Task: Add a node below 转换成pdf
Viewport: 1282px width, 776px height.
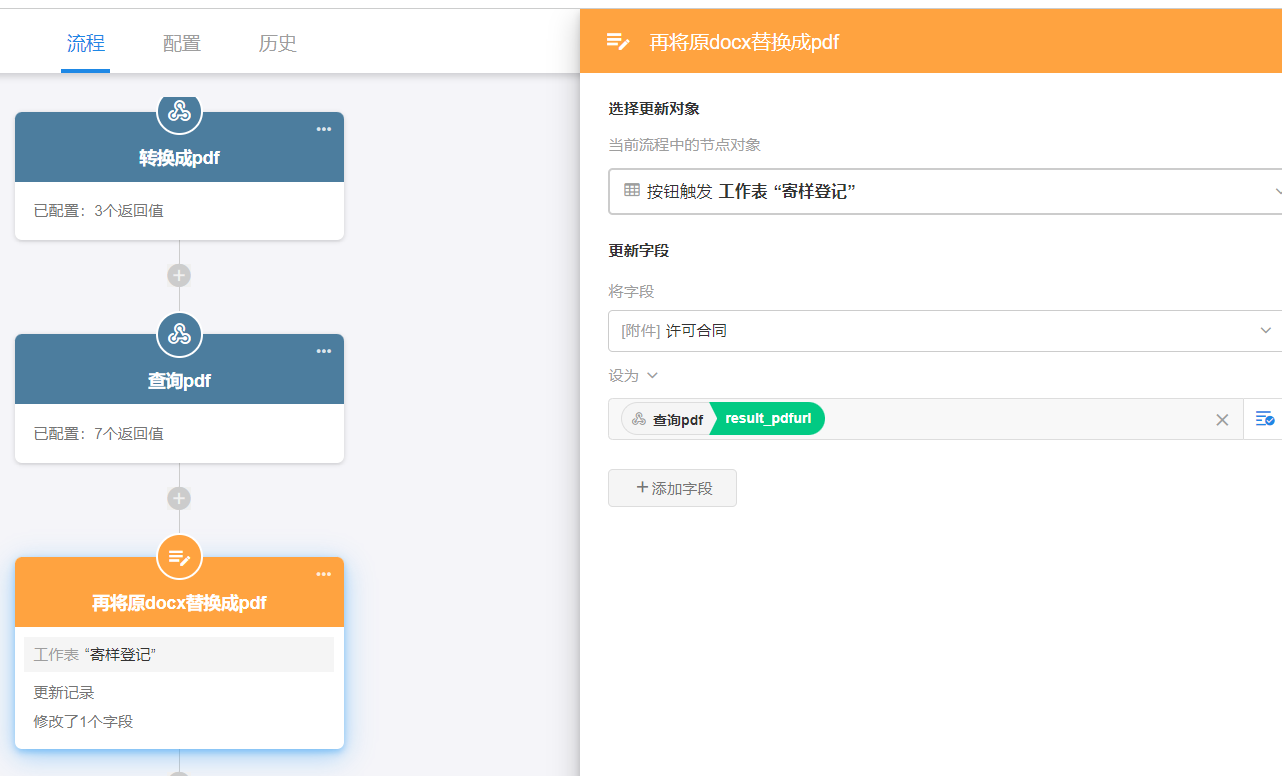Action: point(179,275)
